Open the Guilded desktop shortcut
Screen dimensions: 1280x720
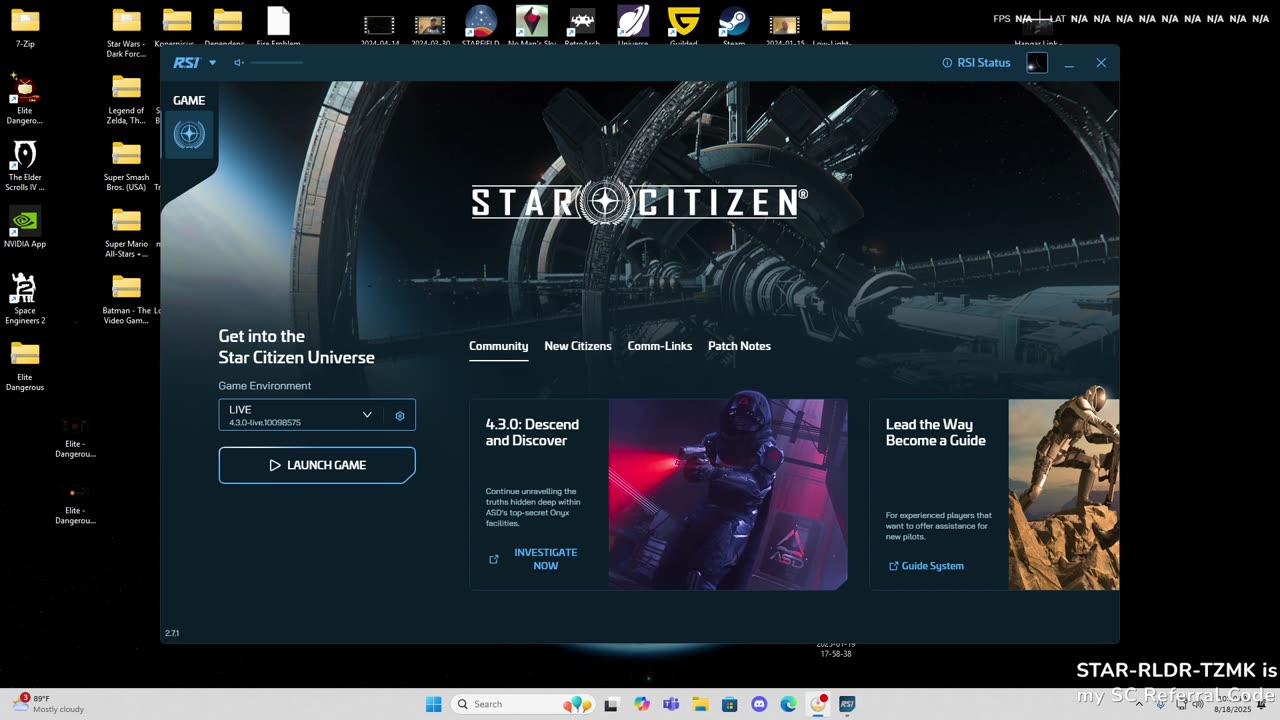coord(684,26)
